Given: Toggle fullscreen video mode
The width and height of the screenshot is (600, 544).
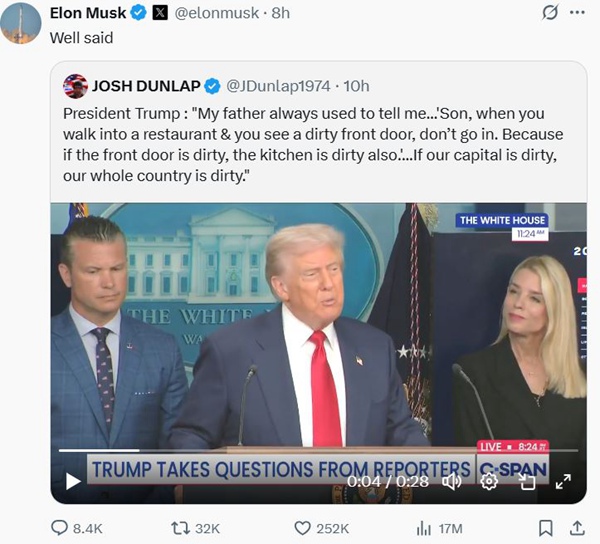Looking at the screenshot, I should (563, 481).
